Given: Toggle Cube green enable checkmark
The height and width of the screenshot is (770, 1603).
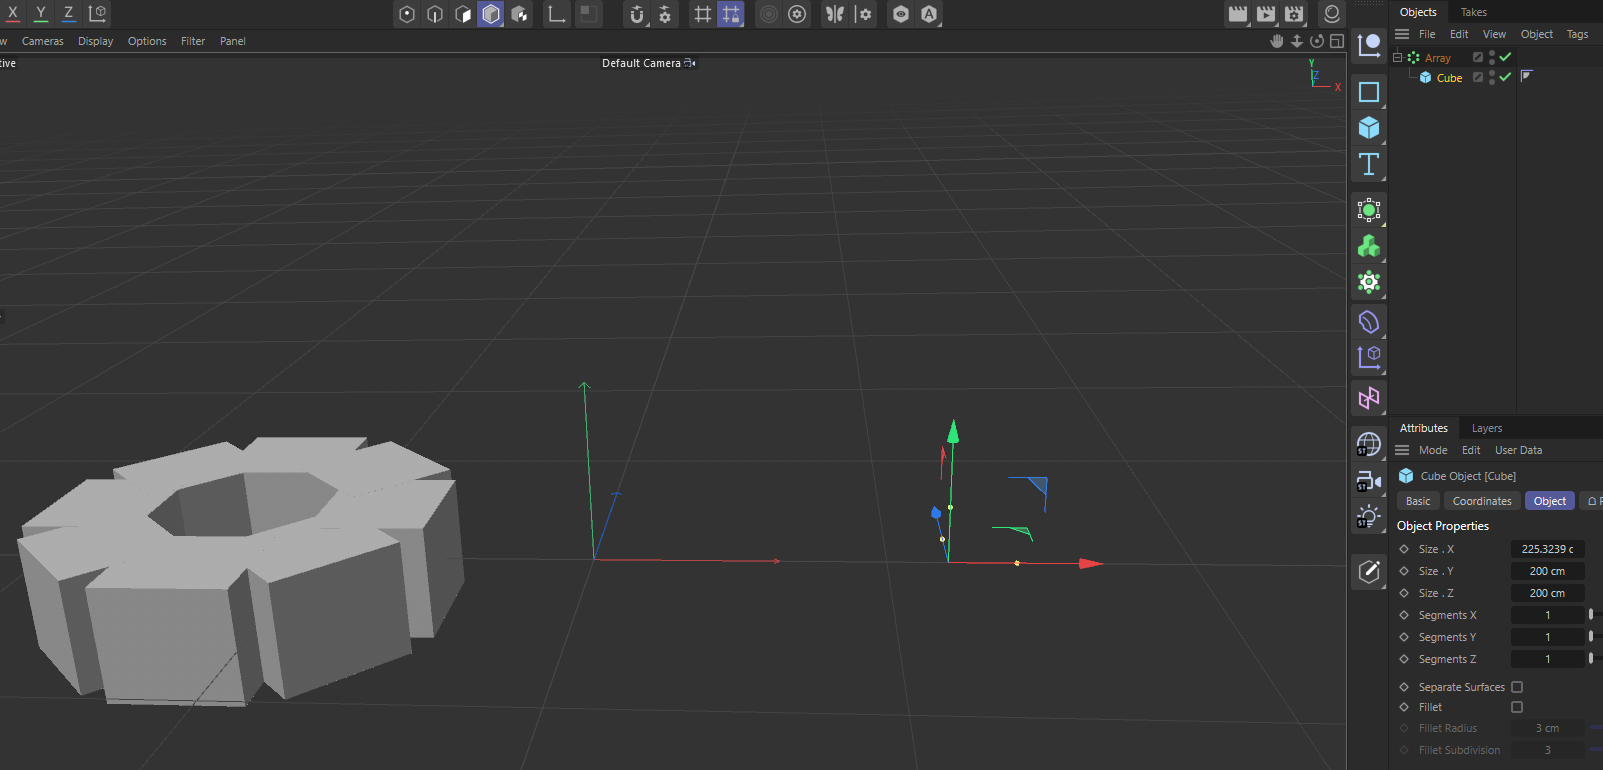Looking at the screenshot, I should tap(1505, 77).
